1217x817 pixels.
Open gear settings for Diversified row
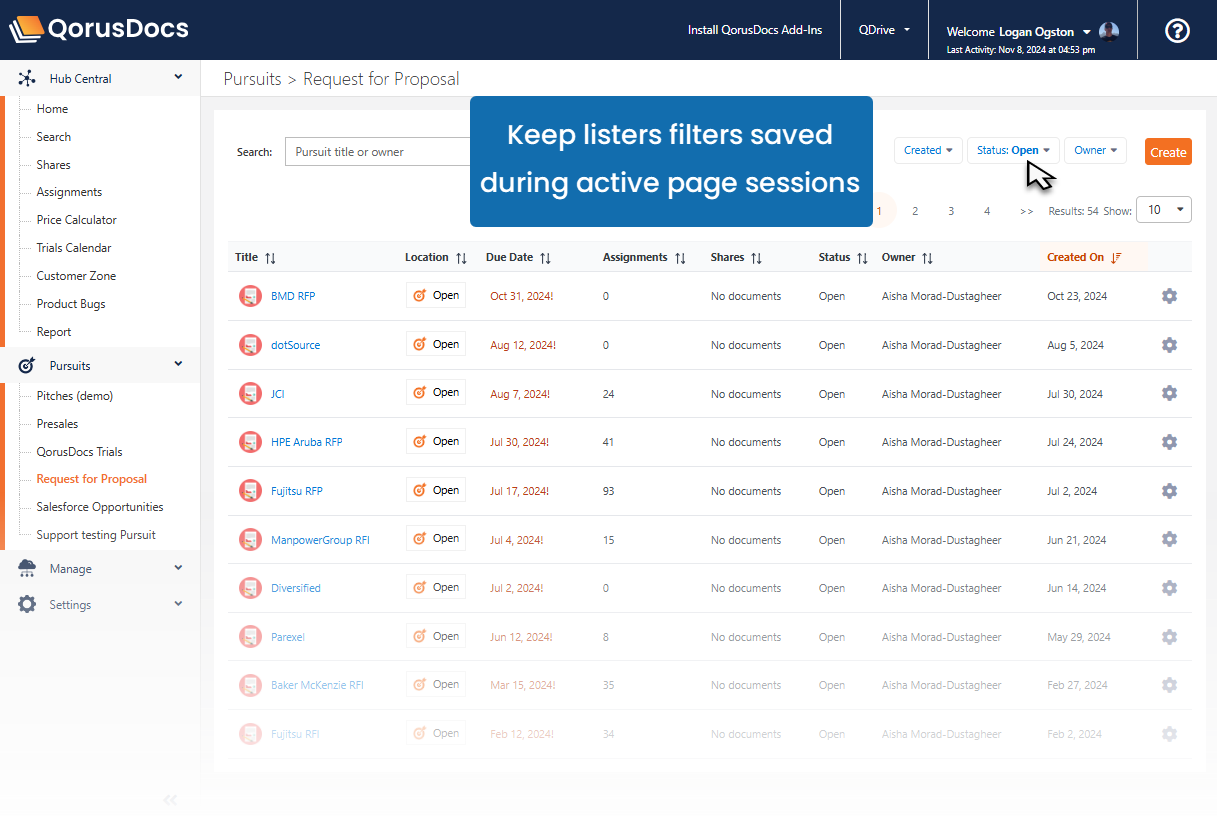1169,588
